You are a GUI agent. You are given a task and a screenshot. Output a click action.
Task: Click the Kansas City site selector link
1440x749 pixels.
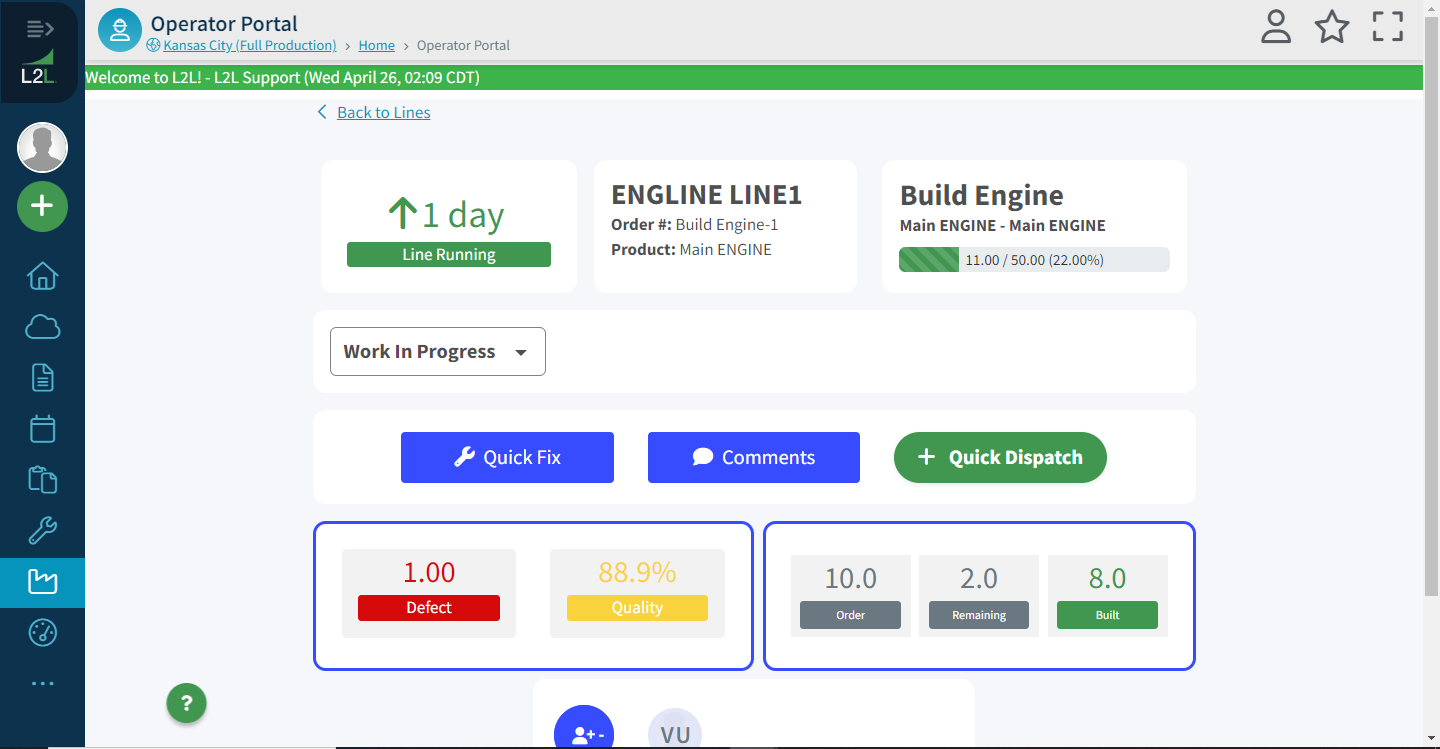(x=249, y=45)
